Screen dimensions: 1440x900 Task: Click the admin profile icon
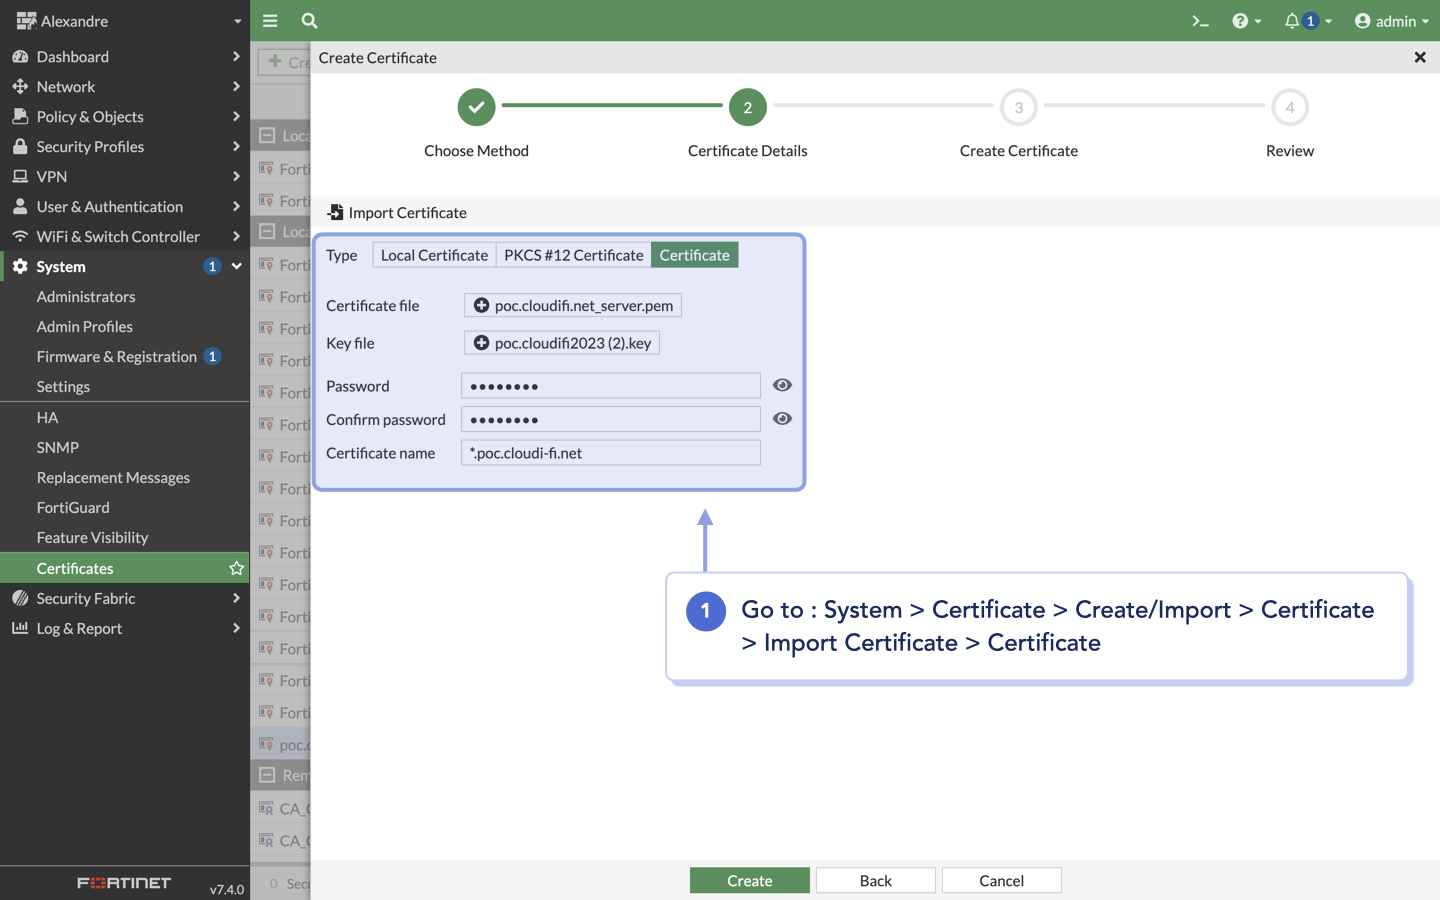click(1363, 20)
